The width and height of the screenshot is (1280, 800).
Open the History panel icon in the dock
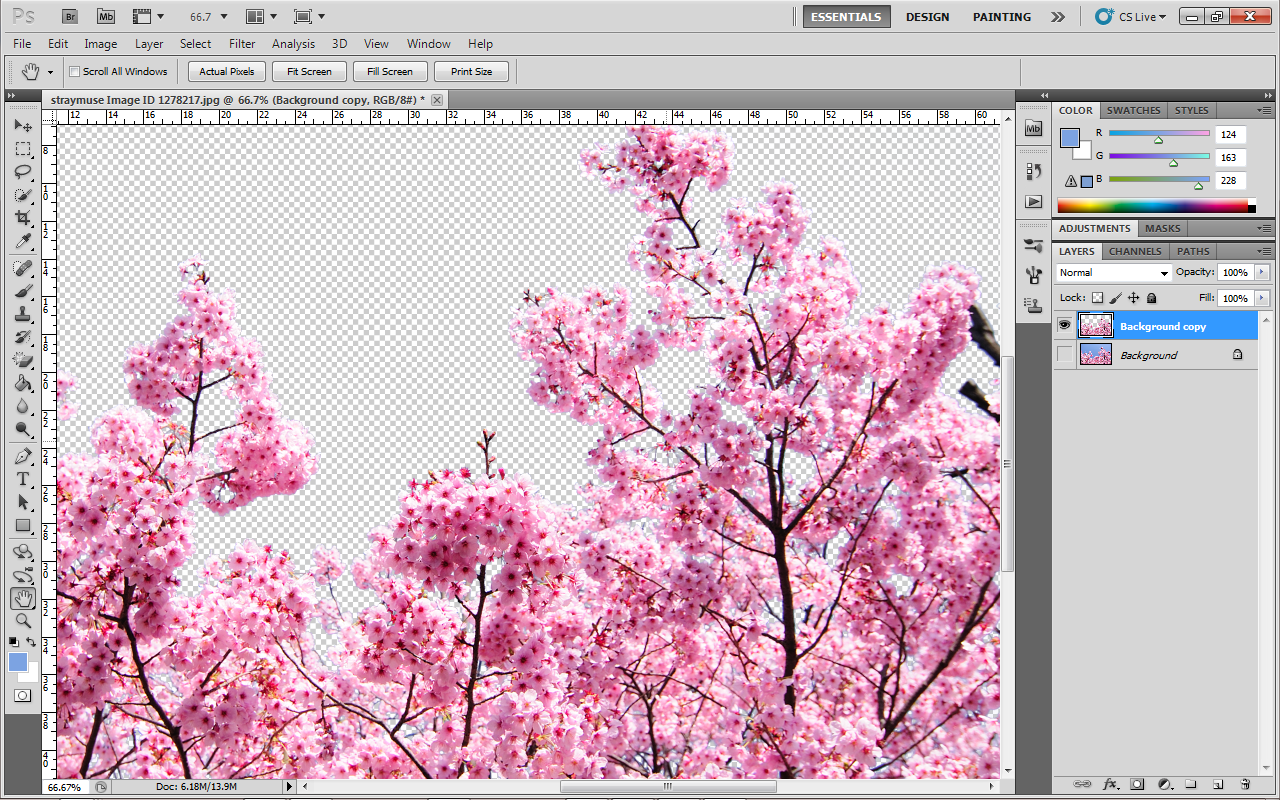tap(1034, 171)
